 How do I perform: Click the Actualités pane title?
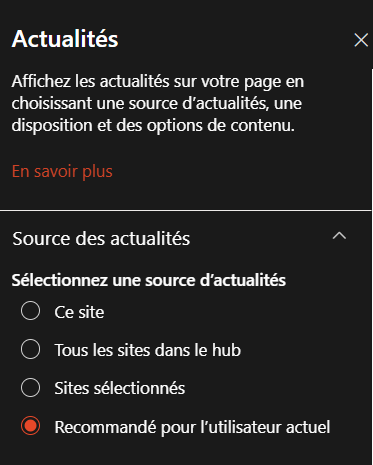tap(65, 39)
